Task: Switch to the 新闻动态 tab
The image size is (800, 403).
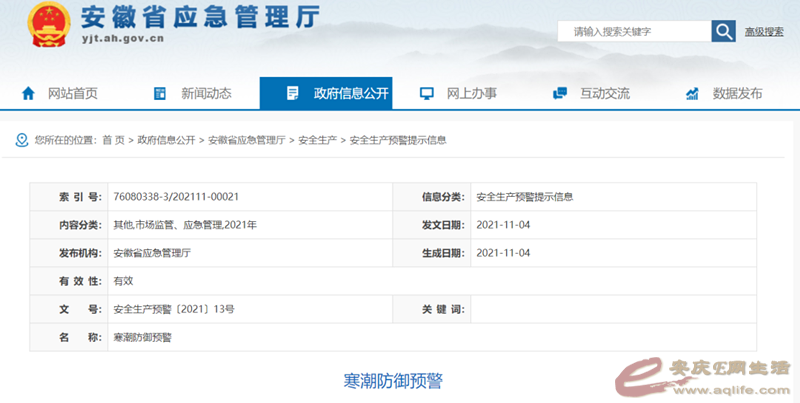Action: (206, 93)
